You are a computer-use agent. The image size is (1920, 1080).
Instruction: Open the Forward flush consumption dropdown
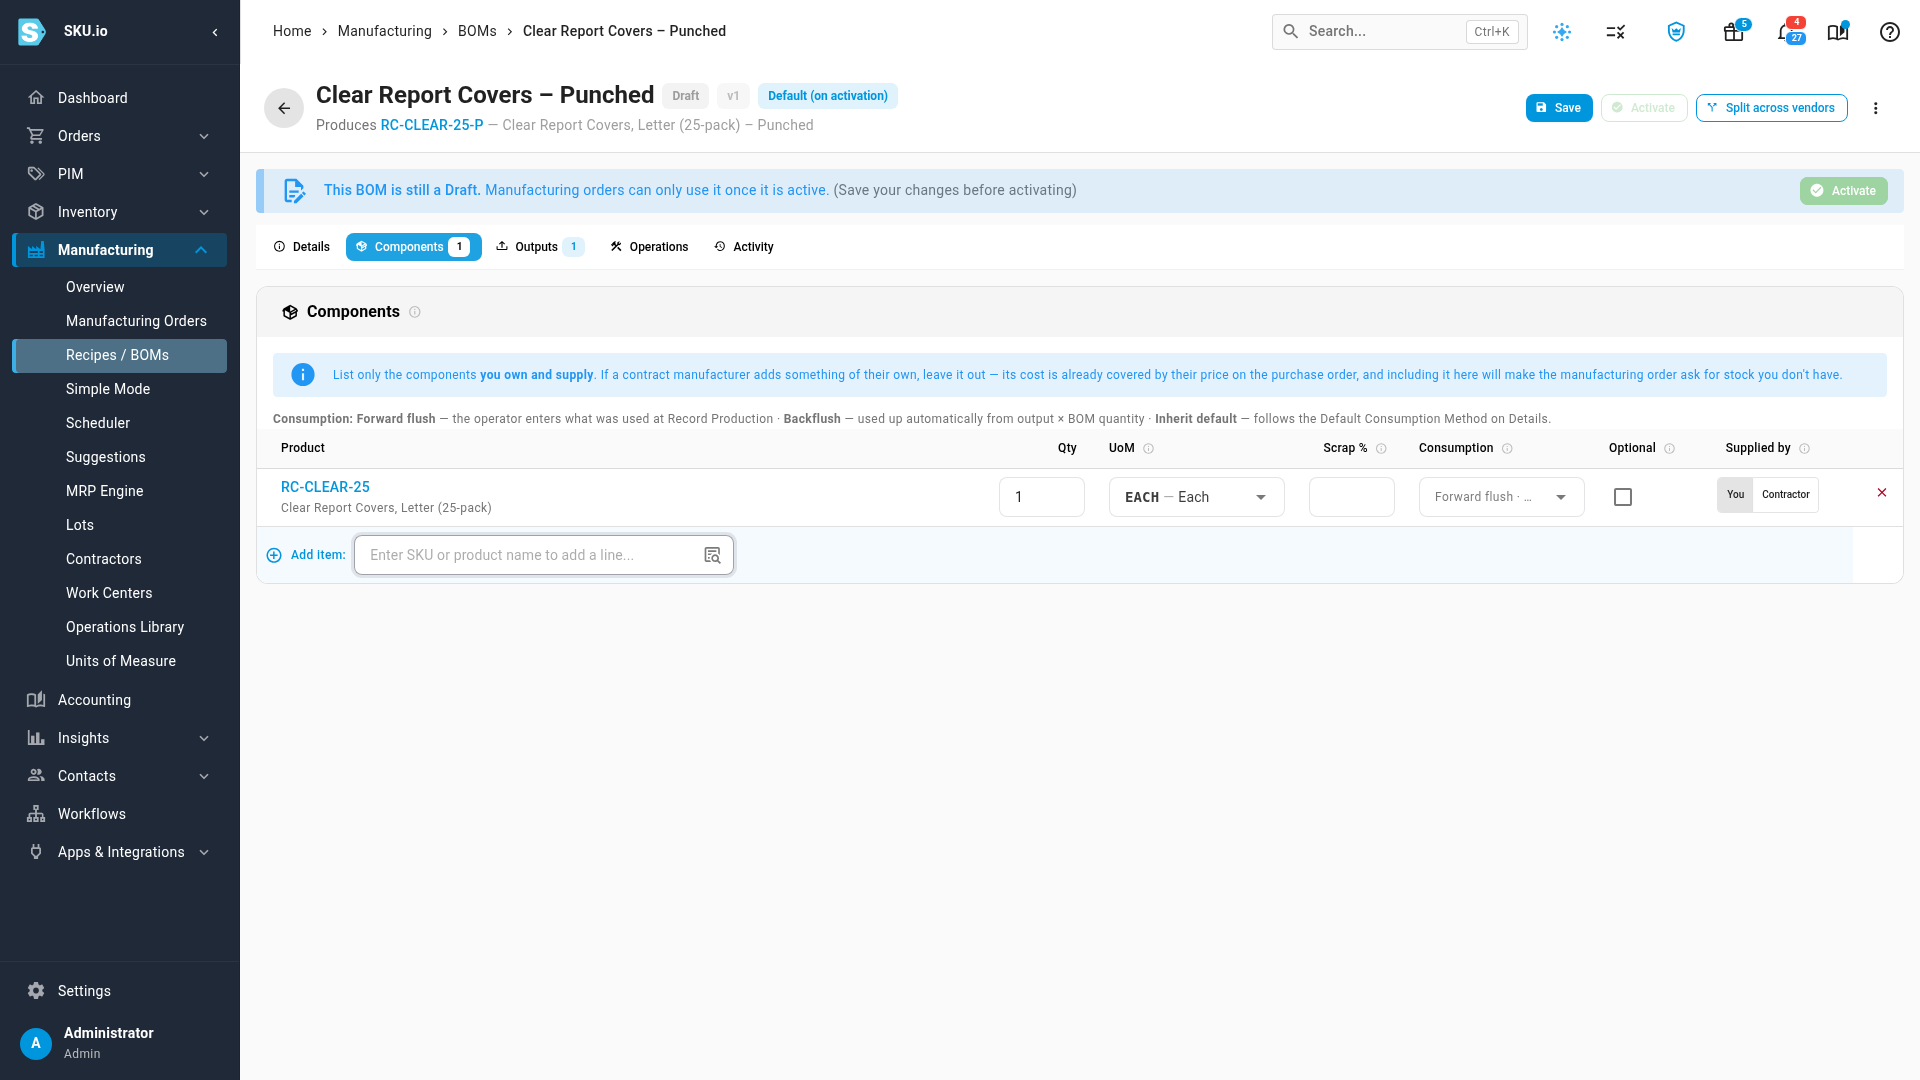pyautogui.click(x=1501, y=497)
